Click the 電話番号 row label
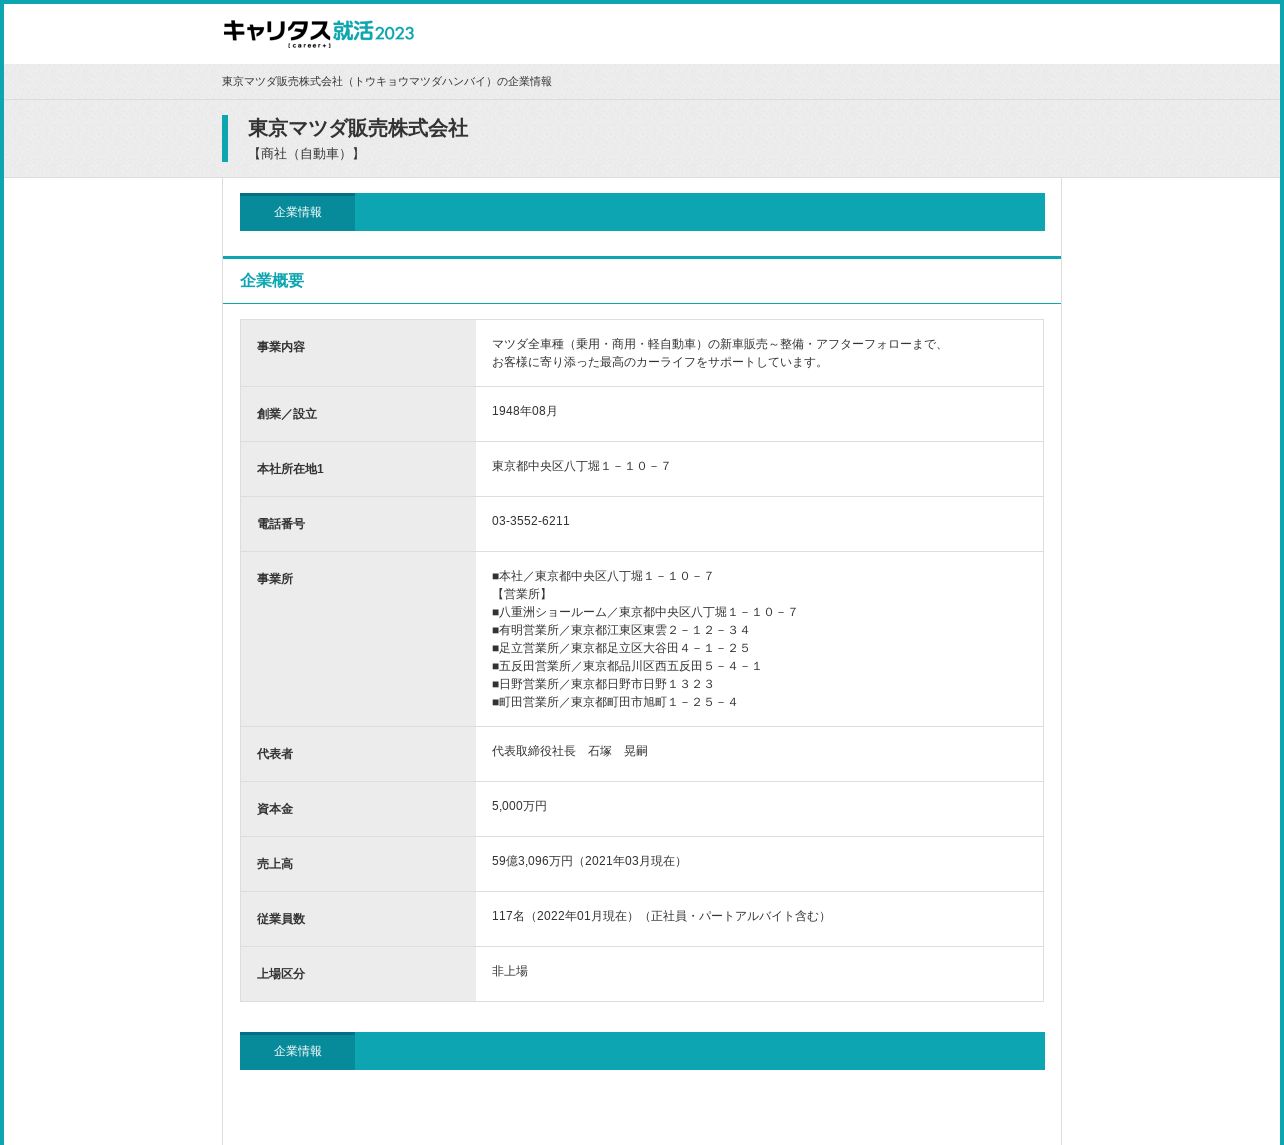 click(281, 524)
